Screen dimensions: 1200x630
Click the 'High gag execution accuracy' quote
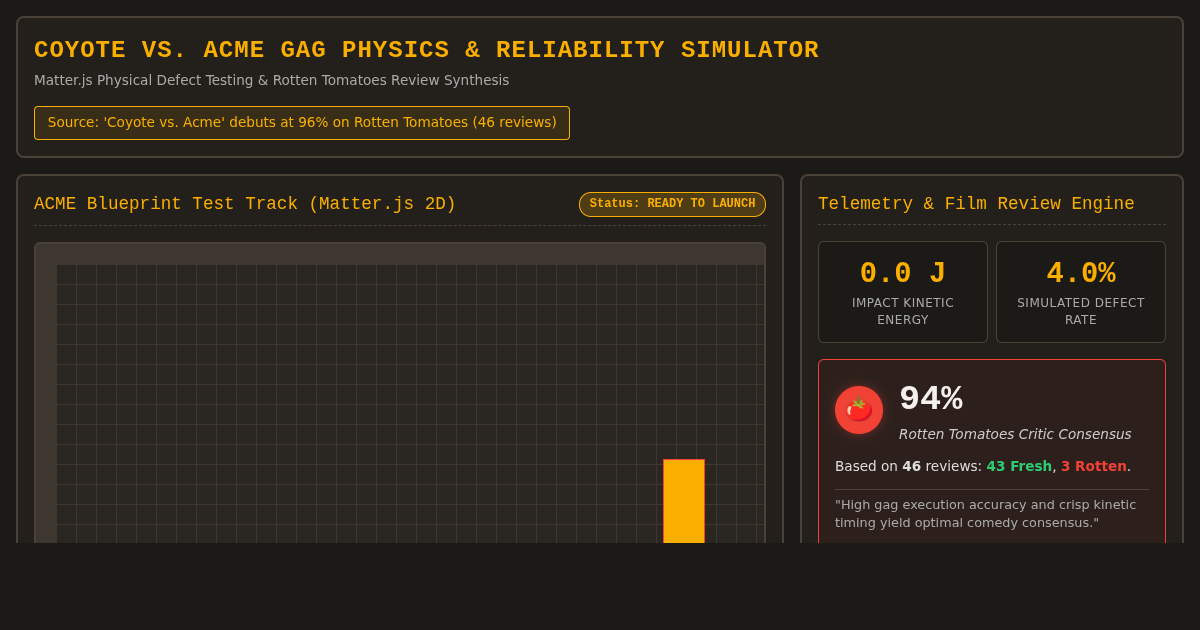pos(985,513)
